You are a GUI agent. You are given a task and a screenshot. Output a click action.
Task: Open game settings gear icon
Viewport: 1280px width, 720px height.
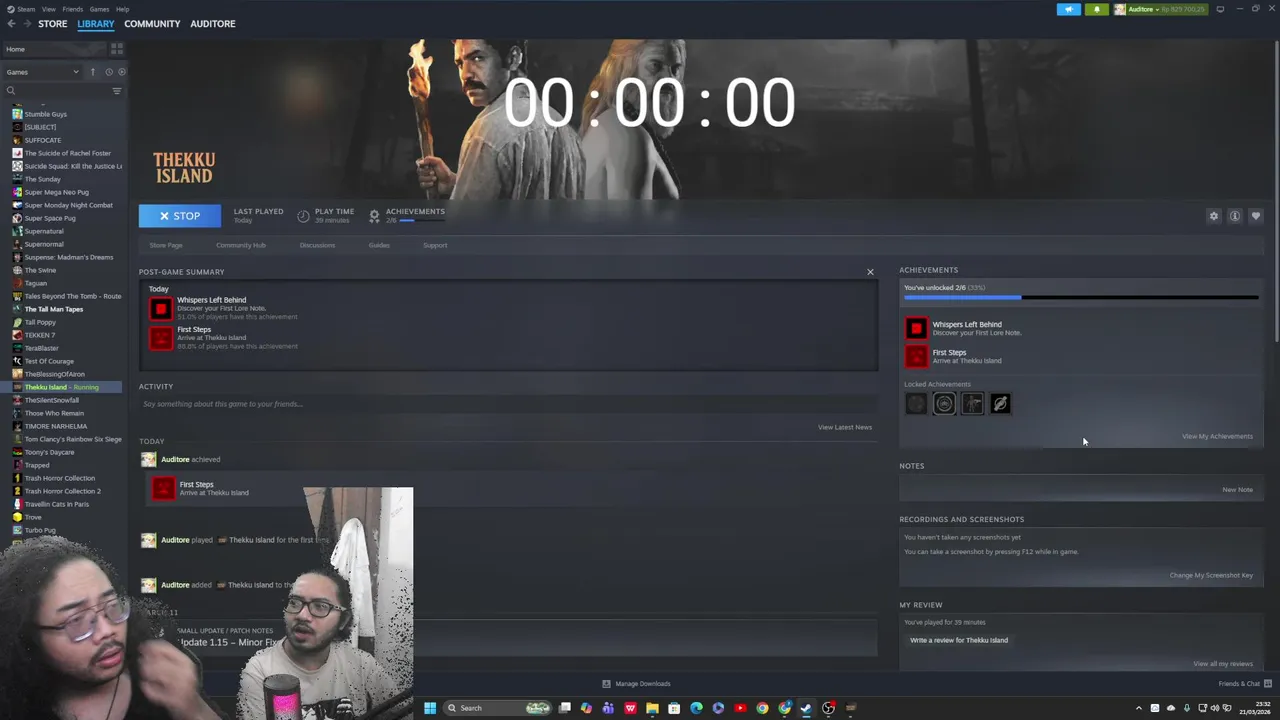[x=1214, y=216]
